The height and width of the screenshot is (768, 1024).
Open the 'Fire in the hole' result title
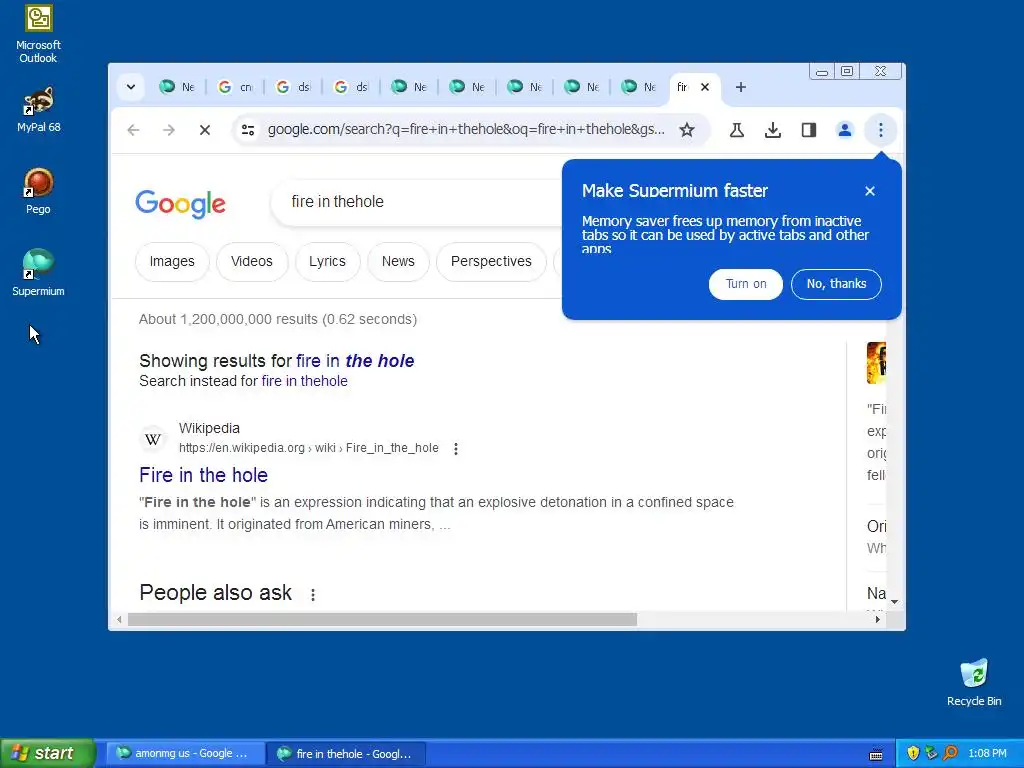click(x=203, y=475)
